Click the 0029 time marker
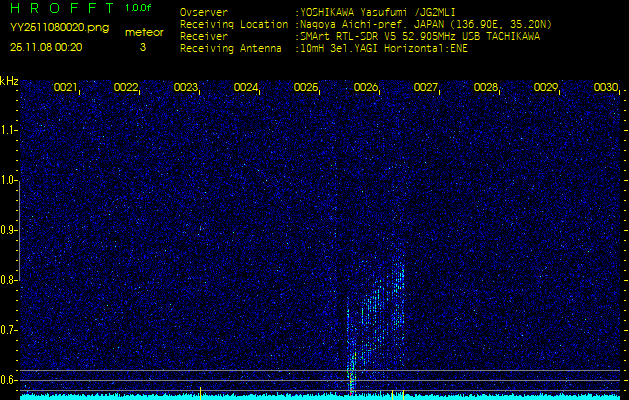This screenshot has width=629, height=400. click(x=546, y=87)
